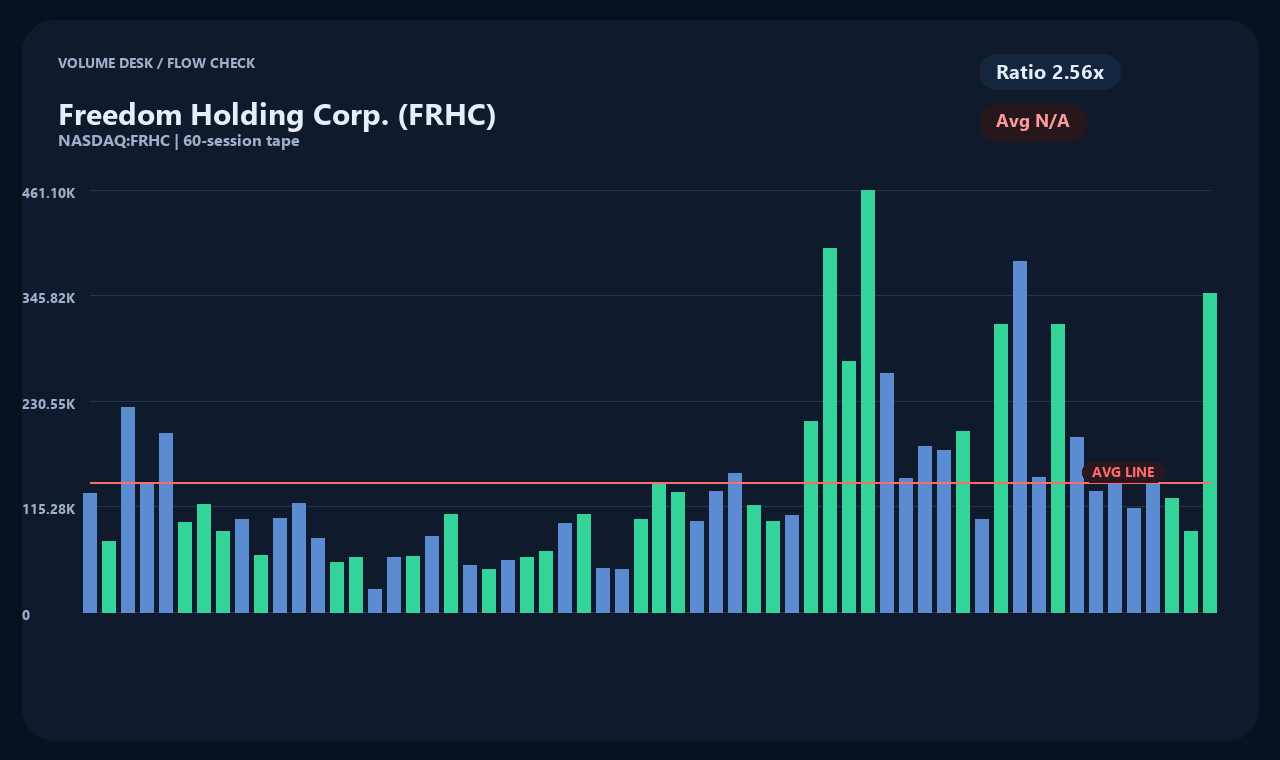The width and height of the screenshot is (1280, 760).
Task: Click the Freedom Holding Corp. (FRHC) title
Action: click(277, 115)
